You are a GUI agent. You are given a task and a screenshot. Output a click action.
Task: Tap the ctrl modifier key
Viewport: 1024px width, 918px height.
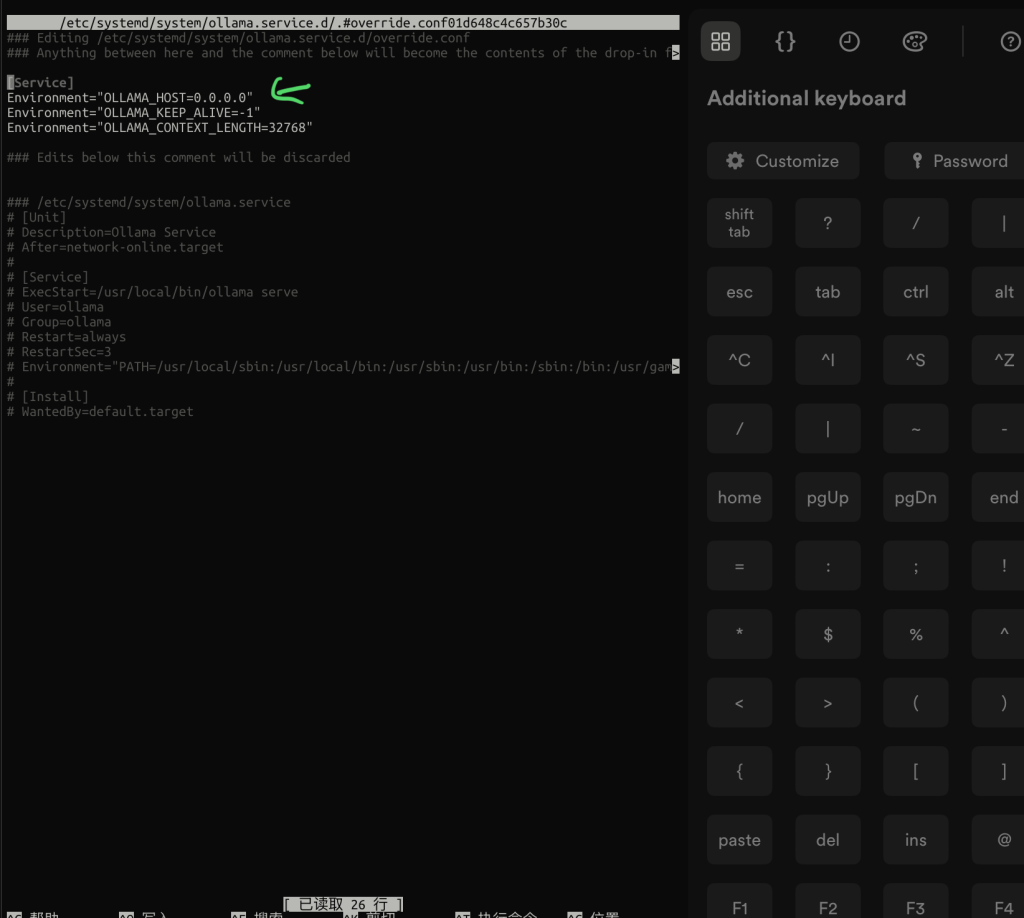pyautogui.click(x=916, y=292)
